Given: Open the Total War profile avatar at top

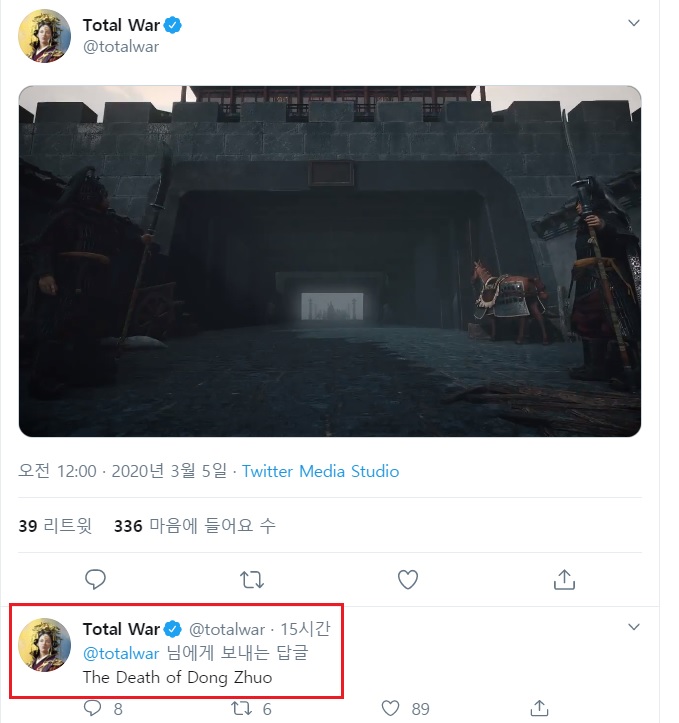Looking at the screenshot, I should (x=45, y=36).
